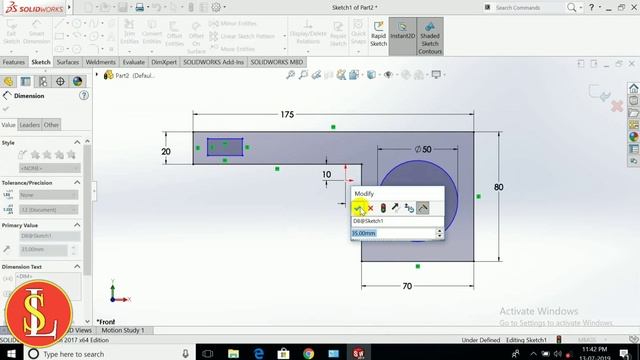Select the Ø50 diameter dimension
This screenshot has width=640, height=360.
[423, 149]
